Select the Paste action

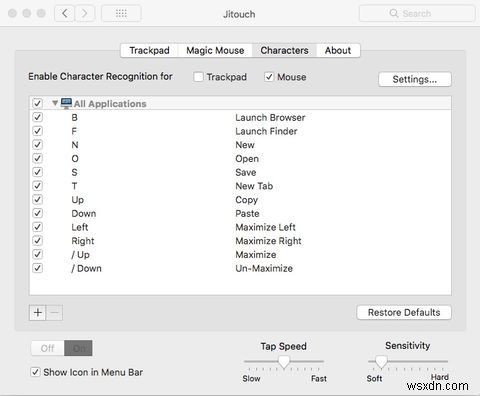(247, 213)
